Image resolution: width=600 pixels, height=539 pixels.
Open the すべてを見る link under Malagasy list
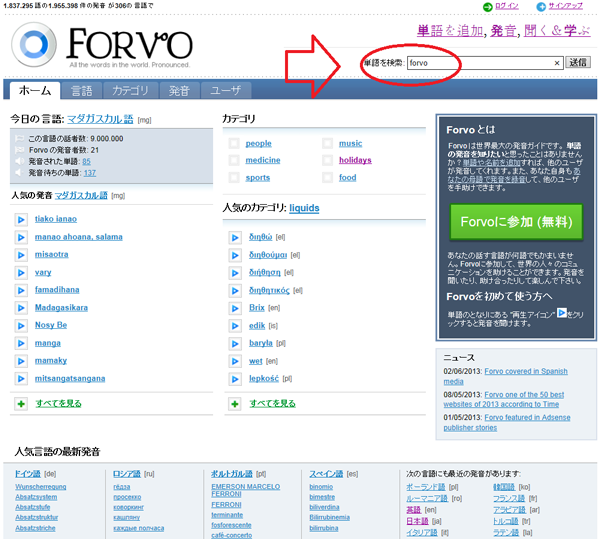tap(58, 404)
